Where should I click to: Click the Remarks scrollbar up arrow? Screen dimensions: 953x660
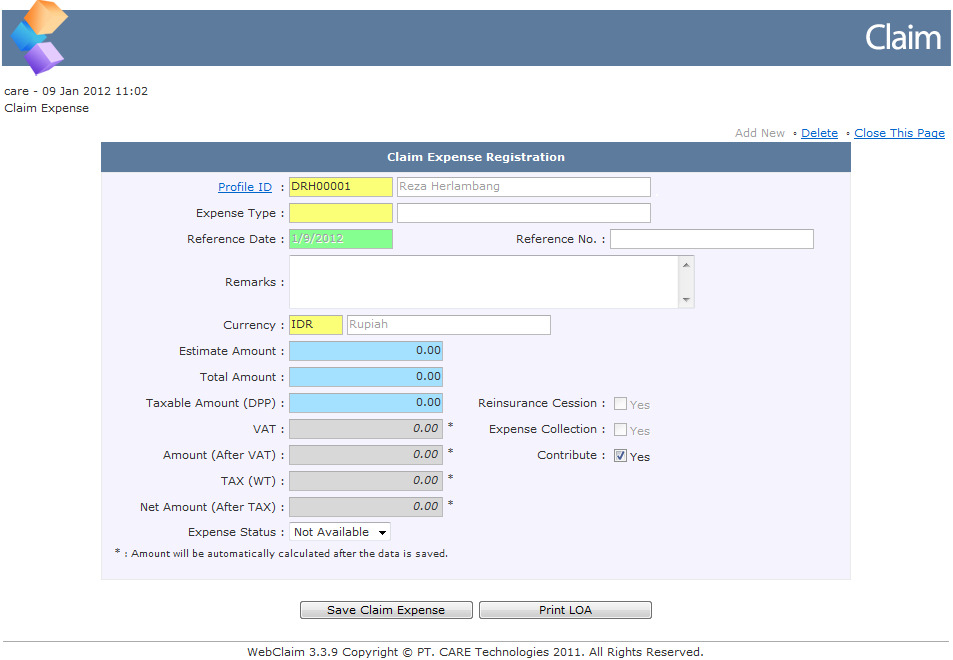(x=686, y=265)
